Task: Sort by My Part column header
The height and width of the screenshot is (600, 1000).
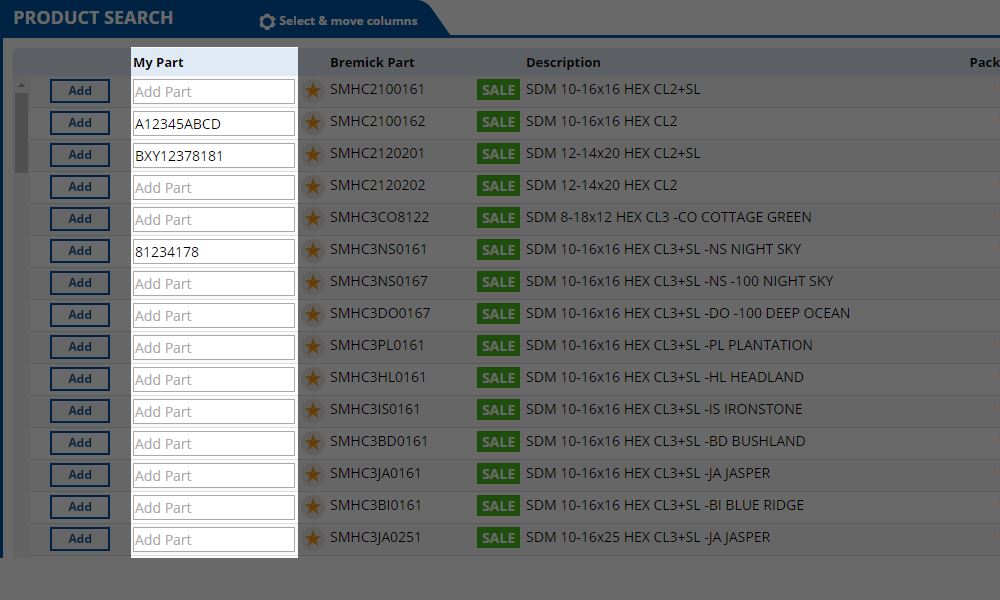Action: [159, 62]
